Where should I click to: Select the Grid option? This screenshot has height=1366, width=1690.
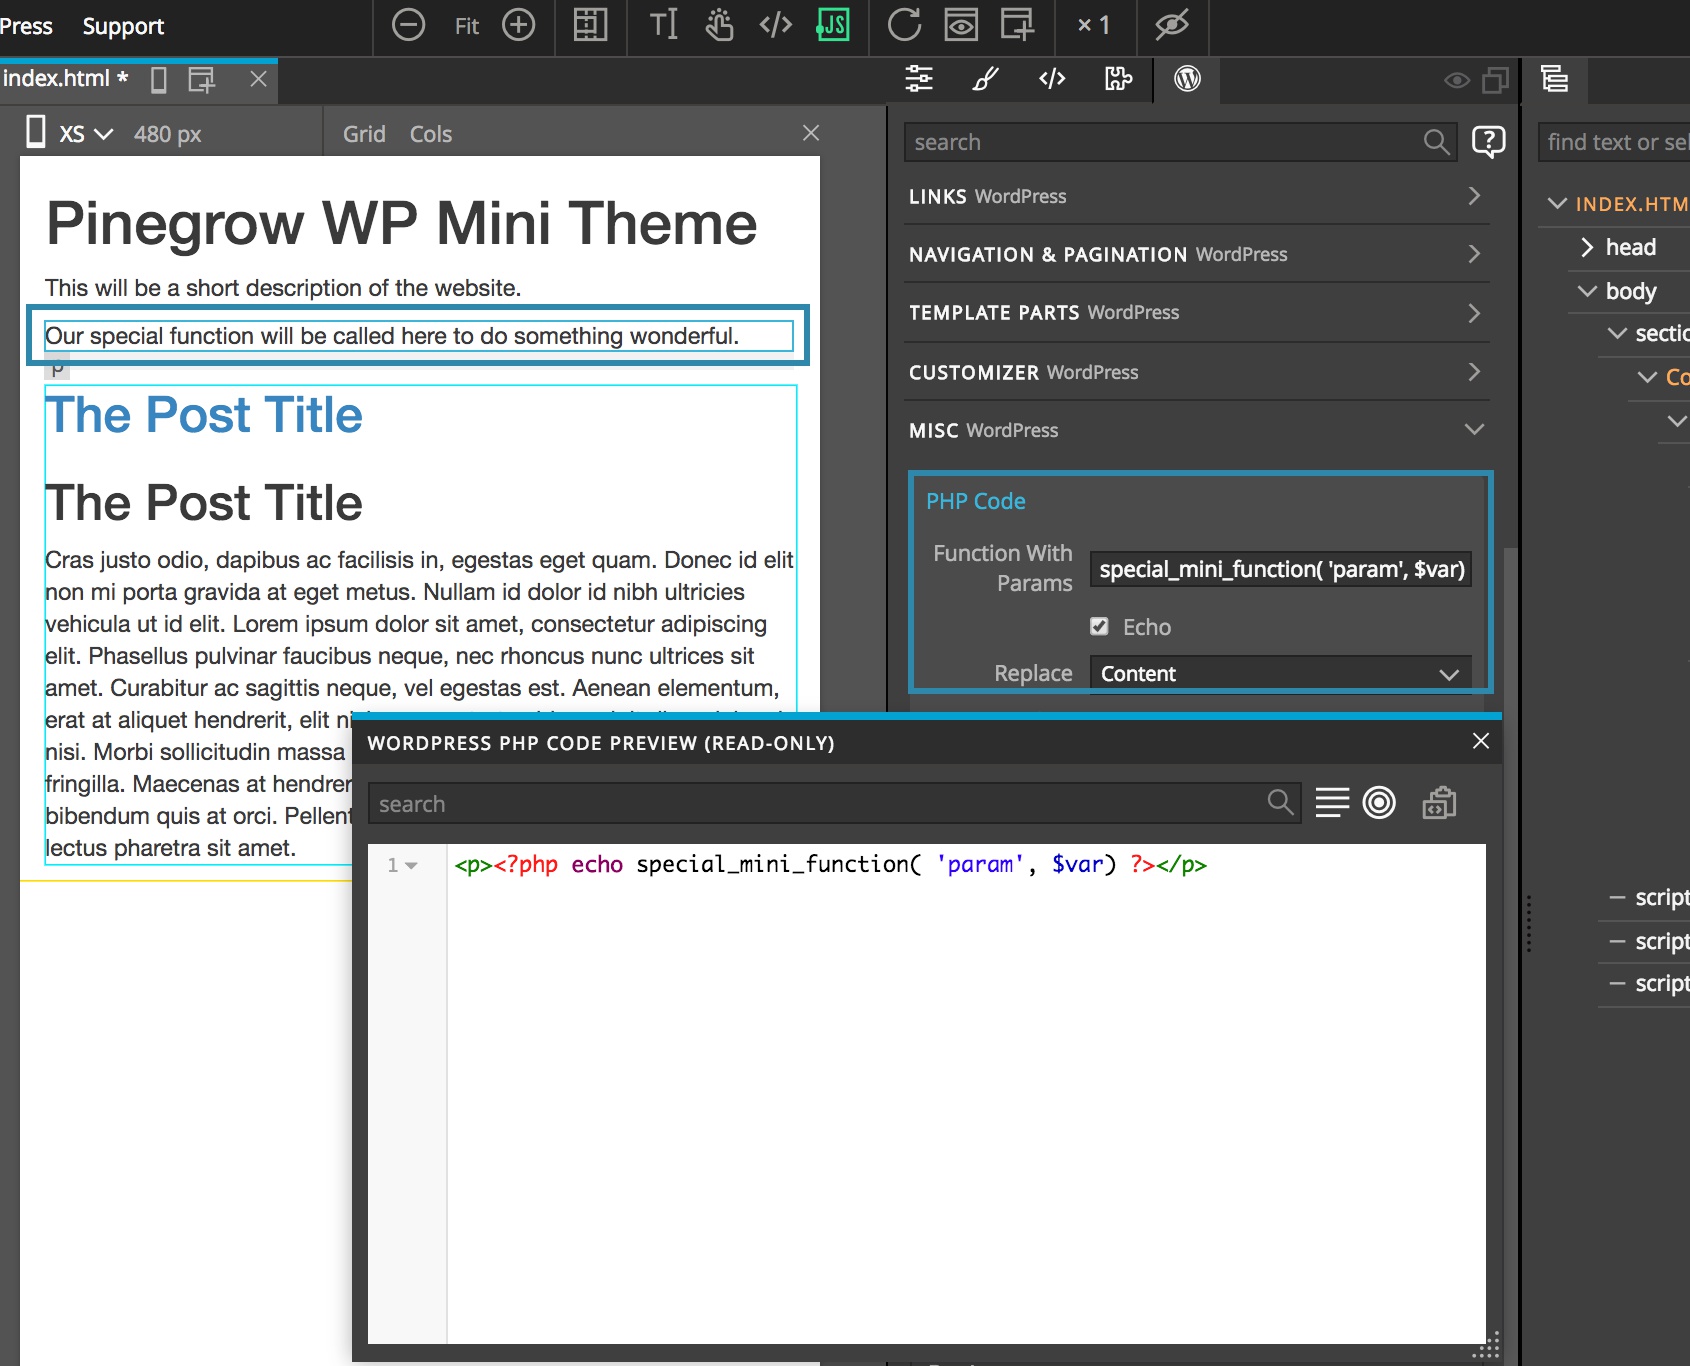[364, 134]
